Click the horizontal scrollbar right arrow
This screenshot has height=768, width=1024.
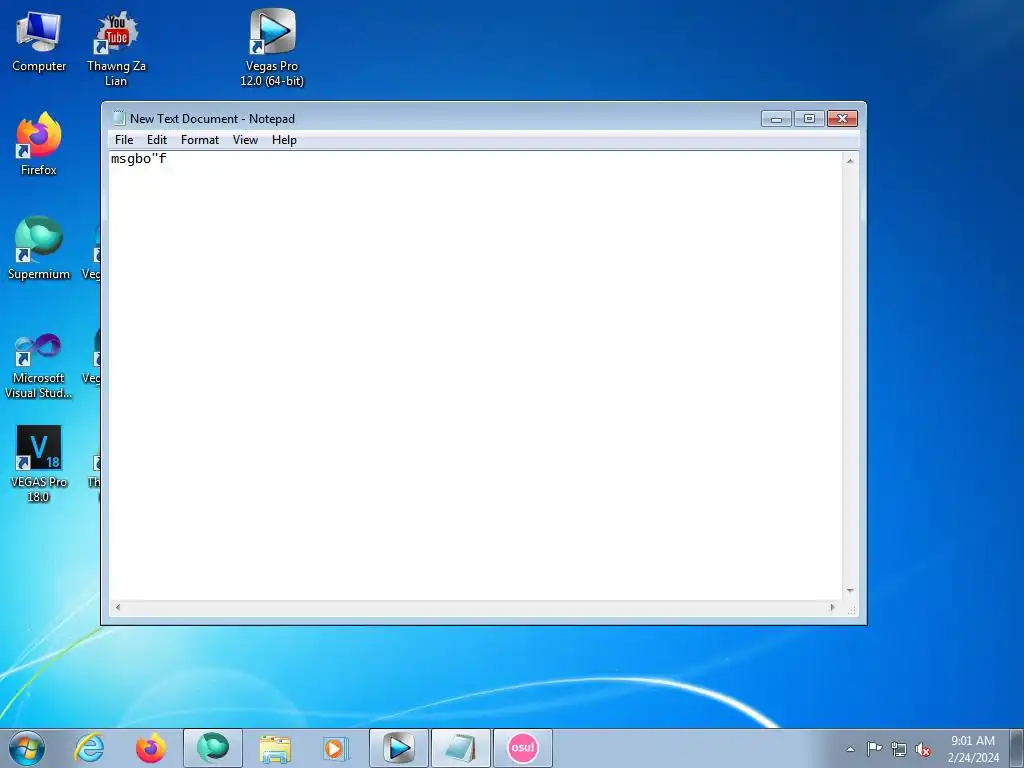[x=832, y=607]
